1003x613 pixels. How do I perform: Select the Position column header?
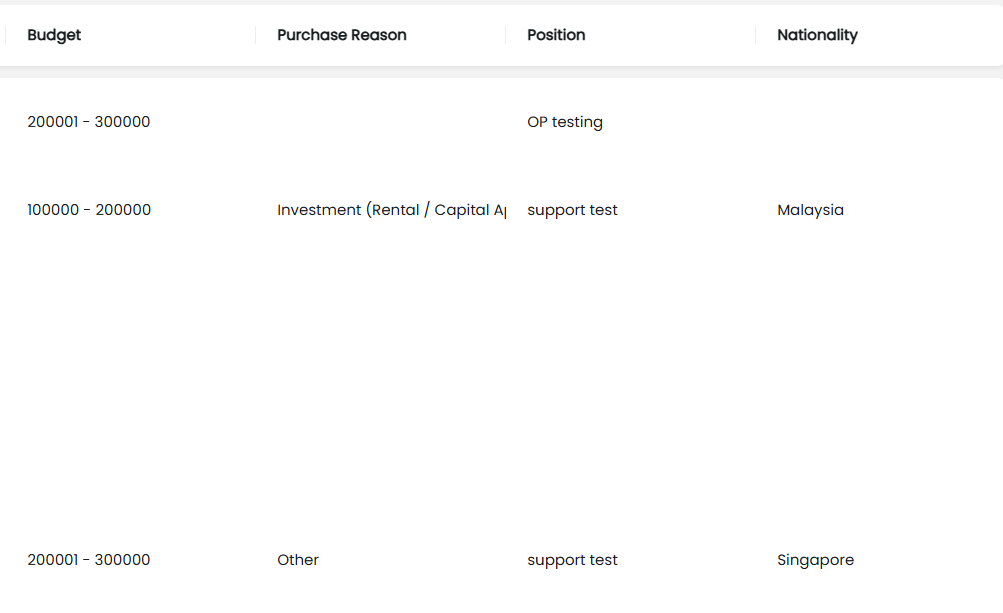[x=556, y=35]
